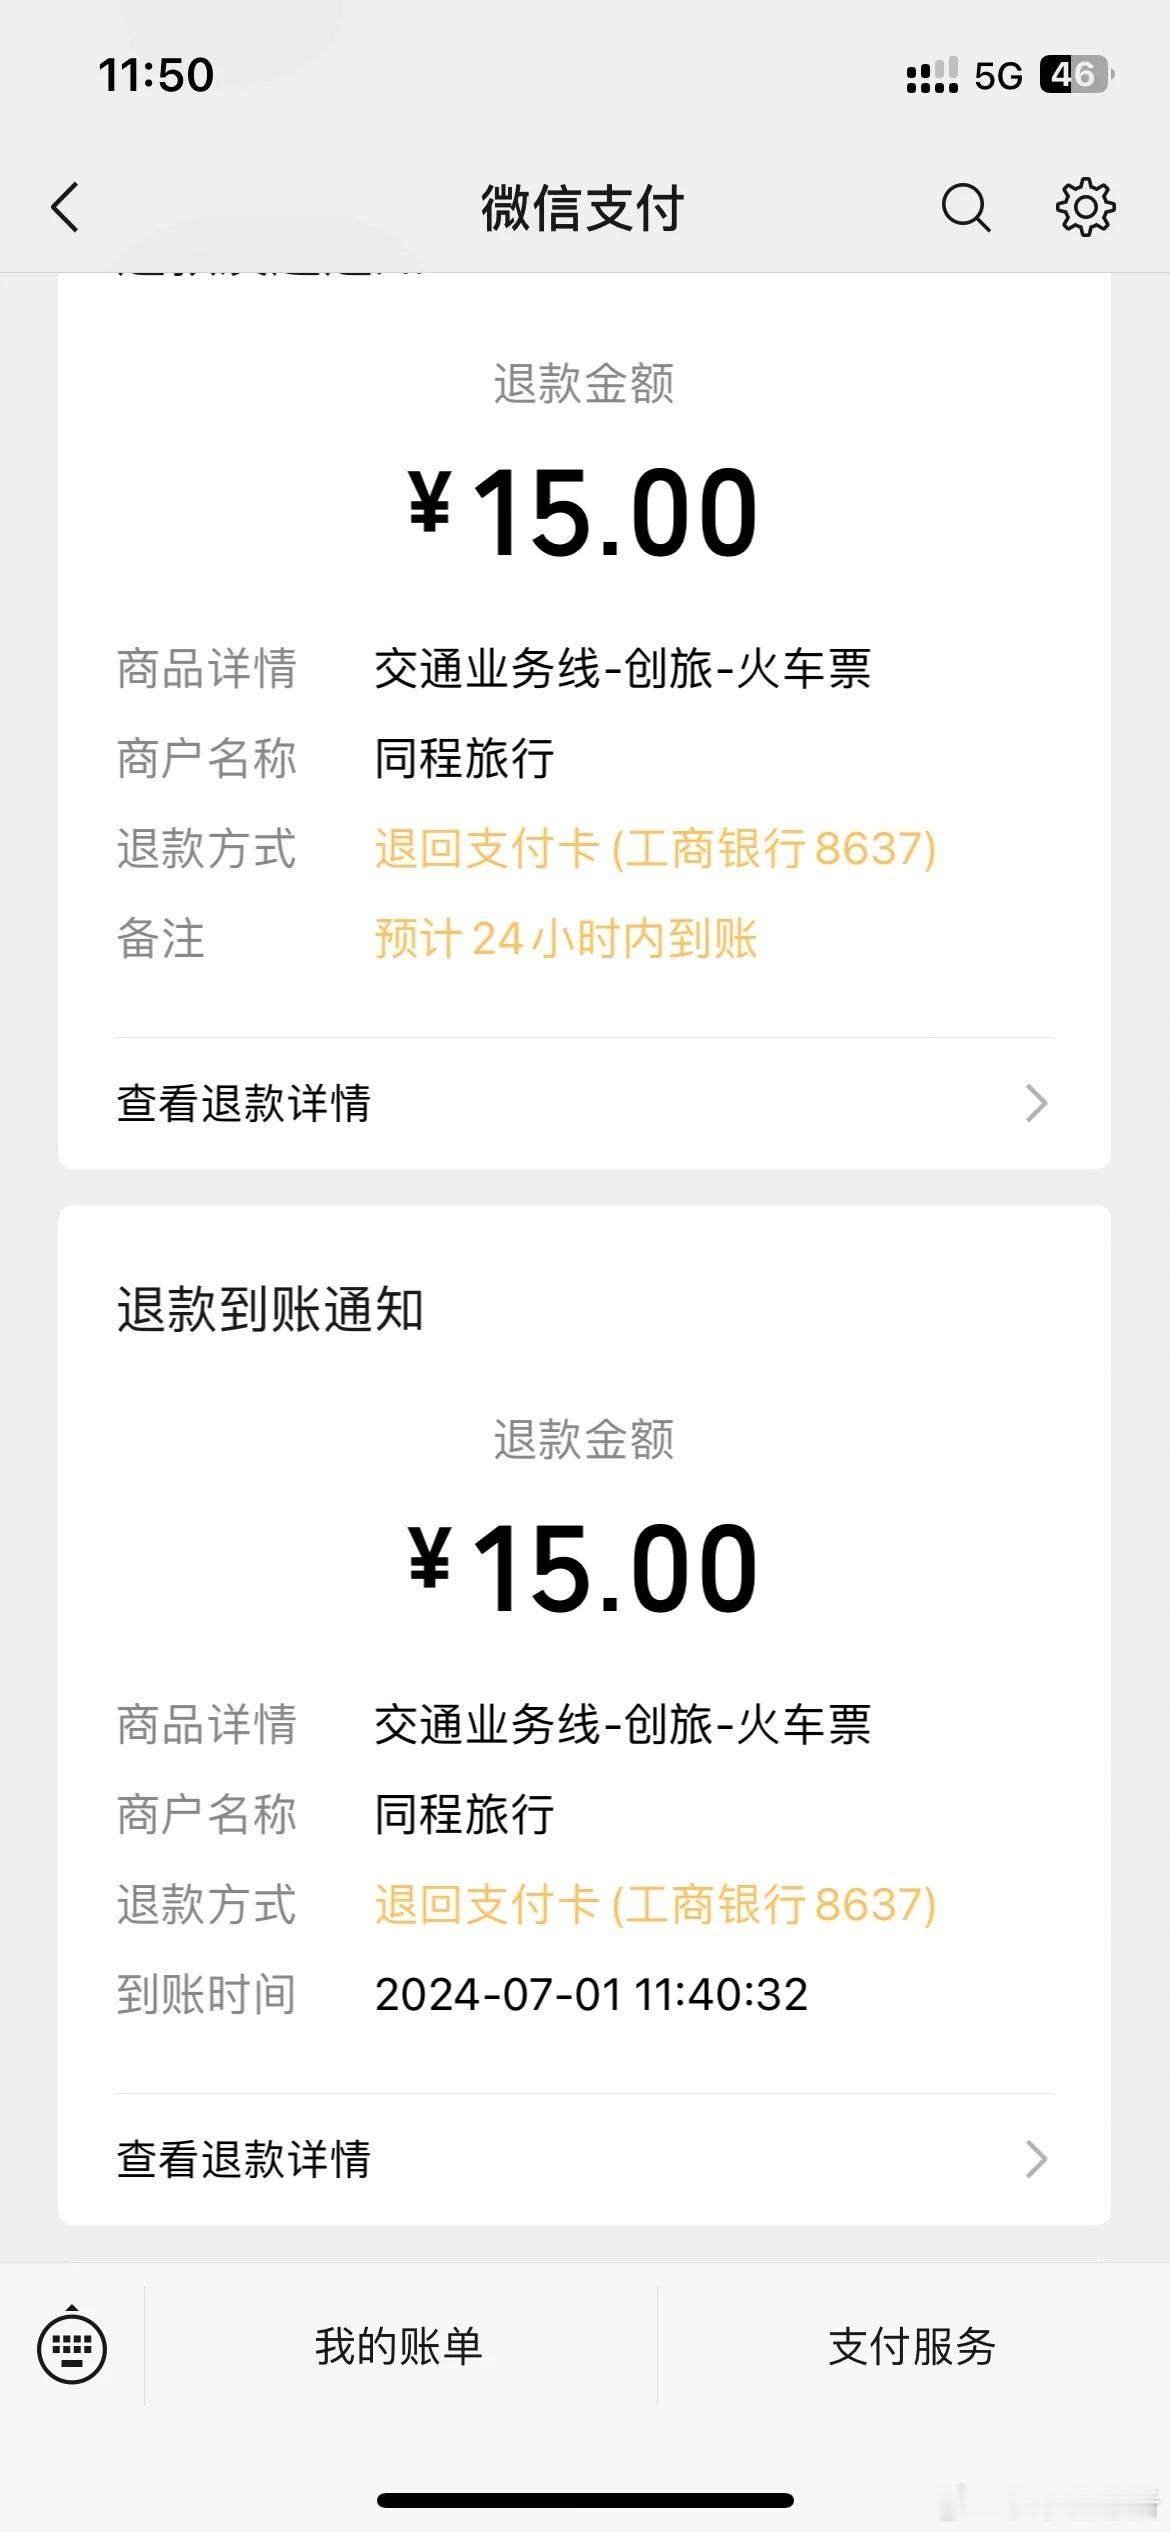
Task: Tap the home indicator bar
Action: point(585,2500)
